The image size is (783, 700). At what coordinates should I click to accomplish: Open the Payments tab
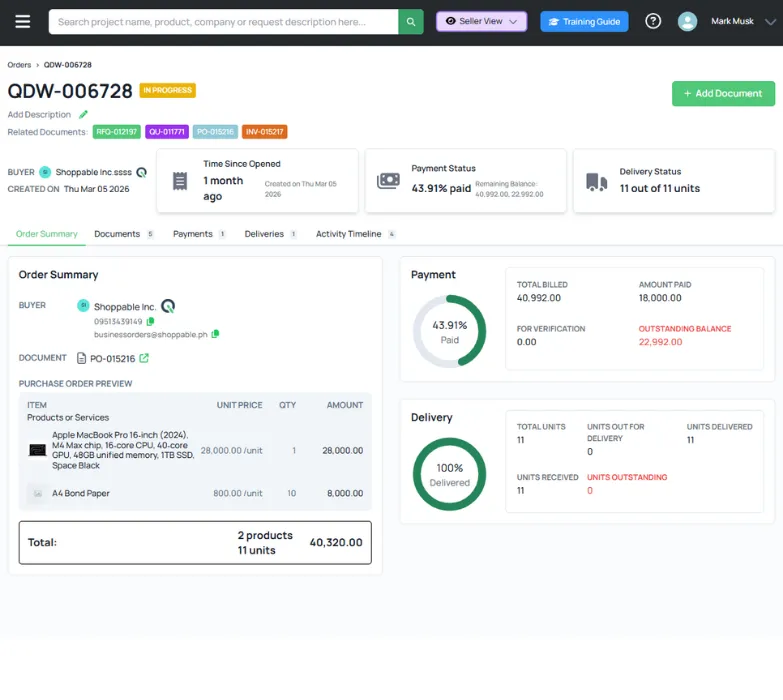pyautogui.click(x=199, y=234)
